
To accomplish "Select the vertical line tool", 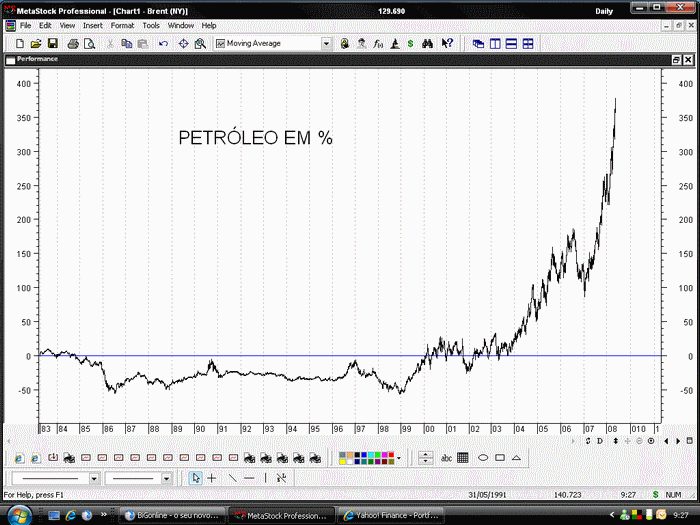I will pos(266,478).
